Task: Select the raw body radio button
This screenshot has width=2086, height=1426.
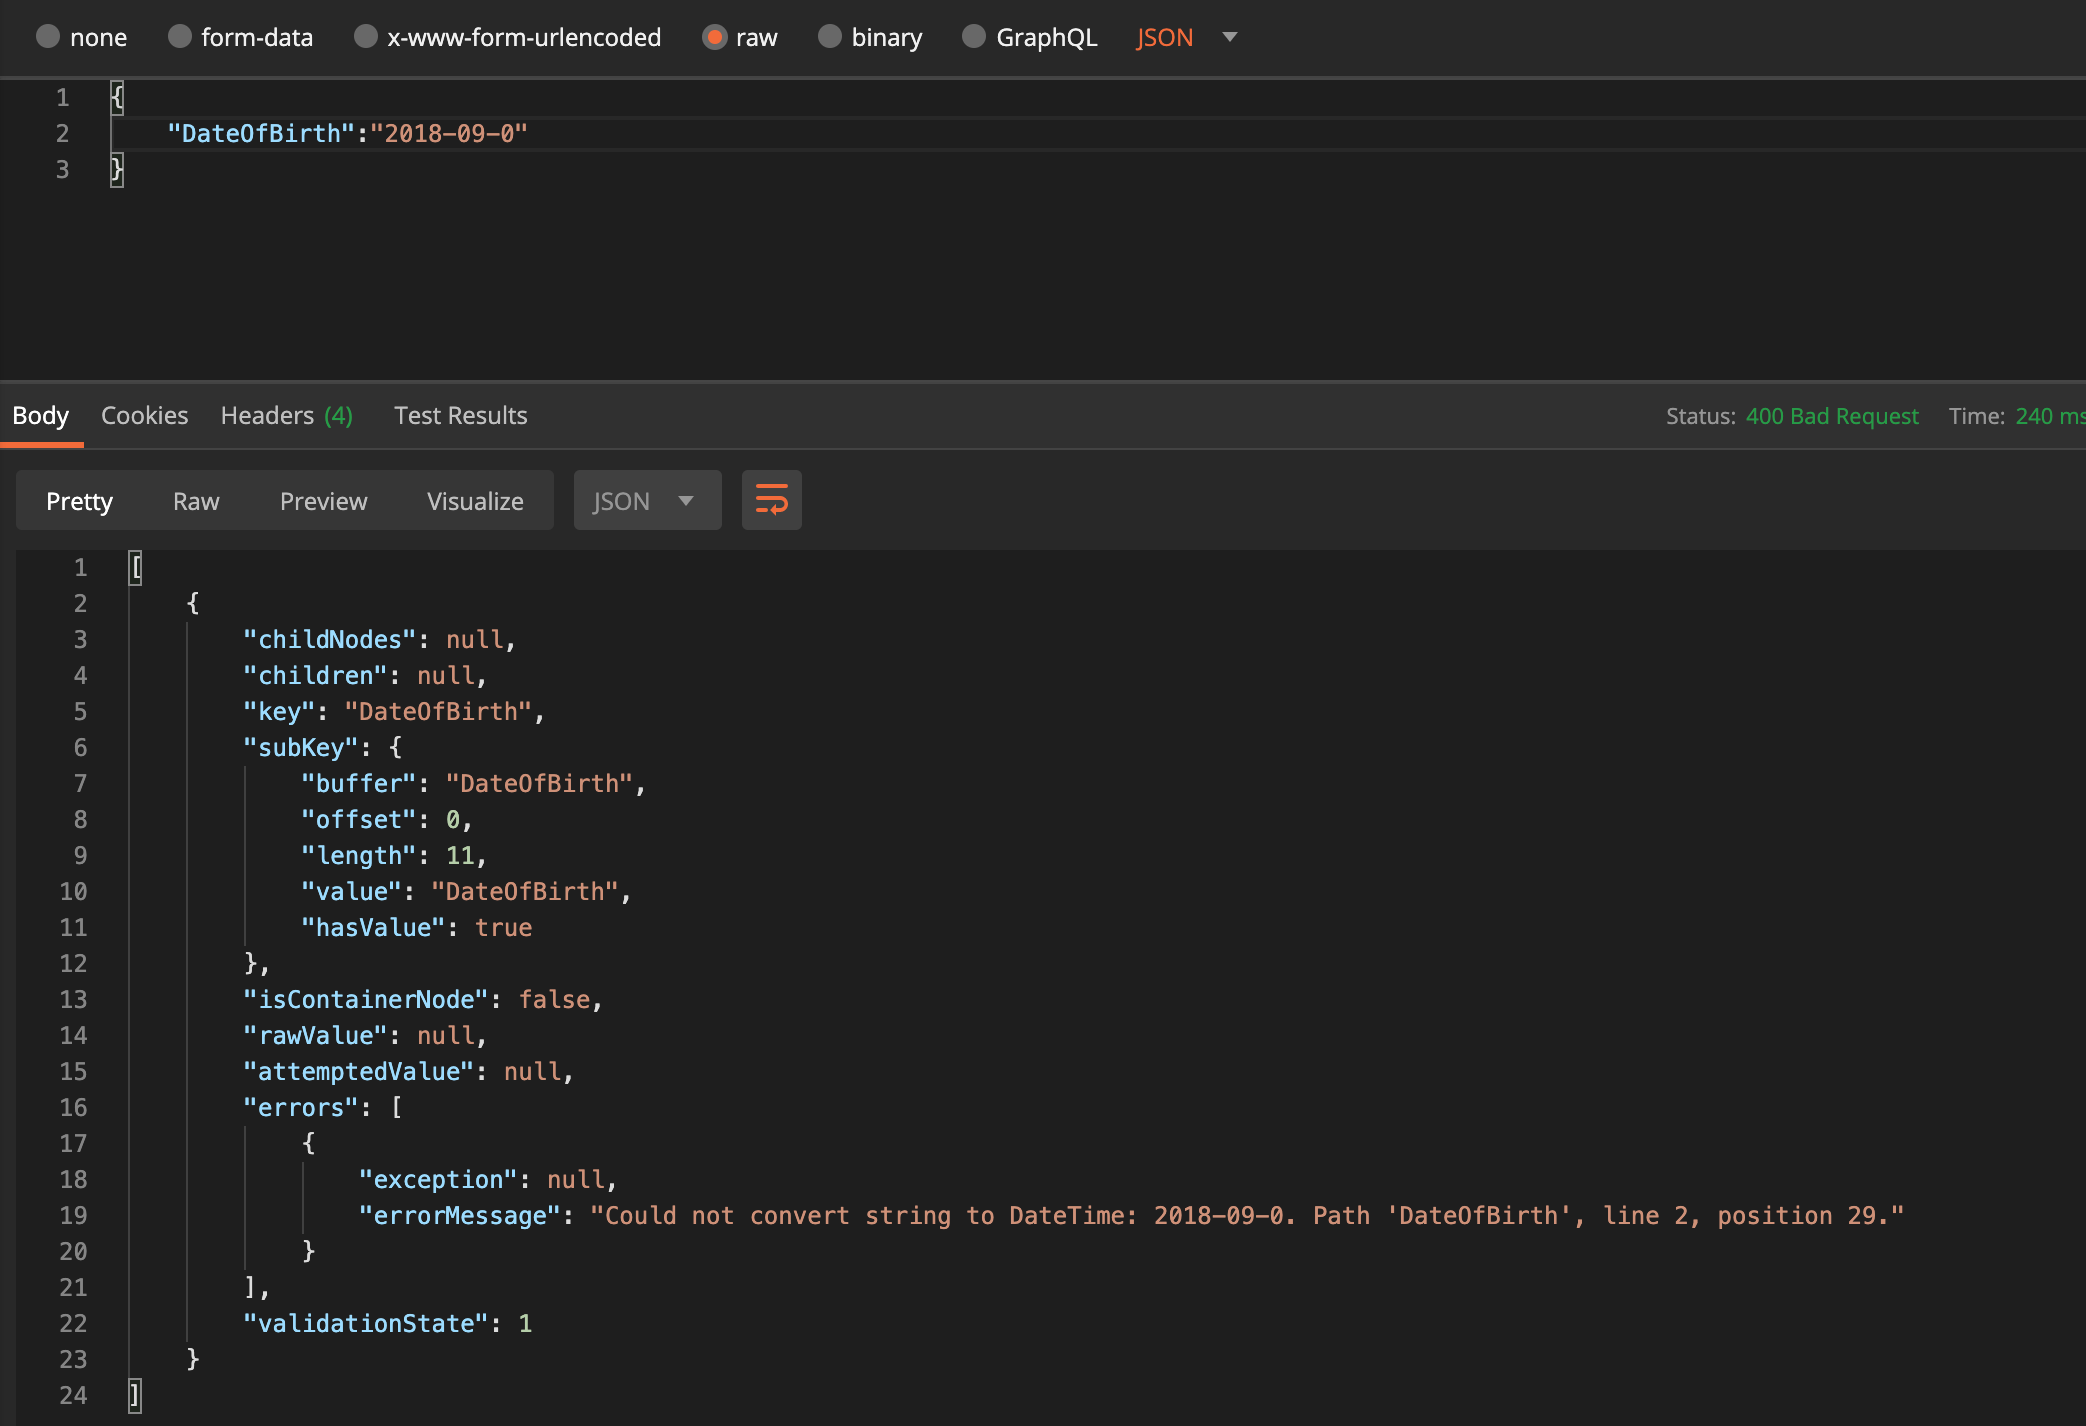Action: pyautogui.click(x=714, y=37)
